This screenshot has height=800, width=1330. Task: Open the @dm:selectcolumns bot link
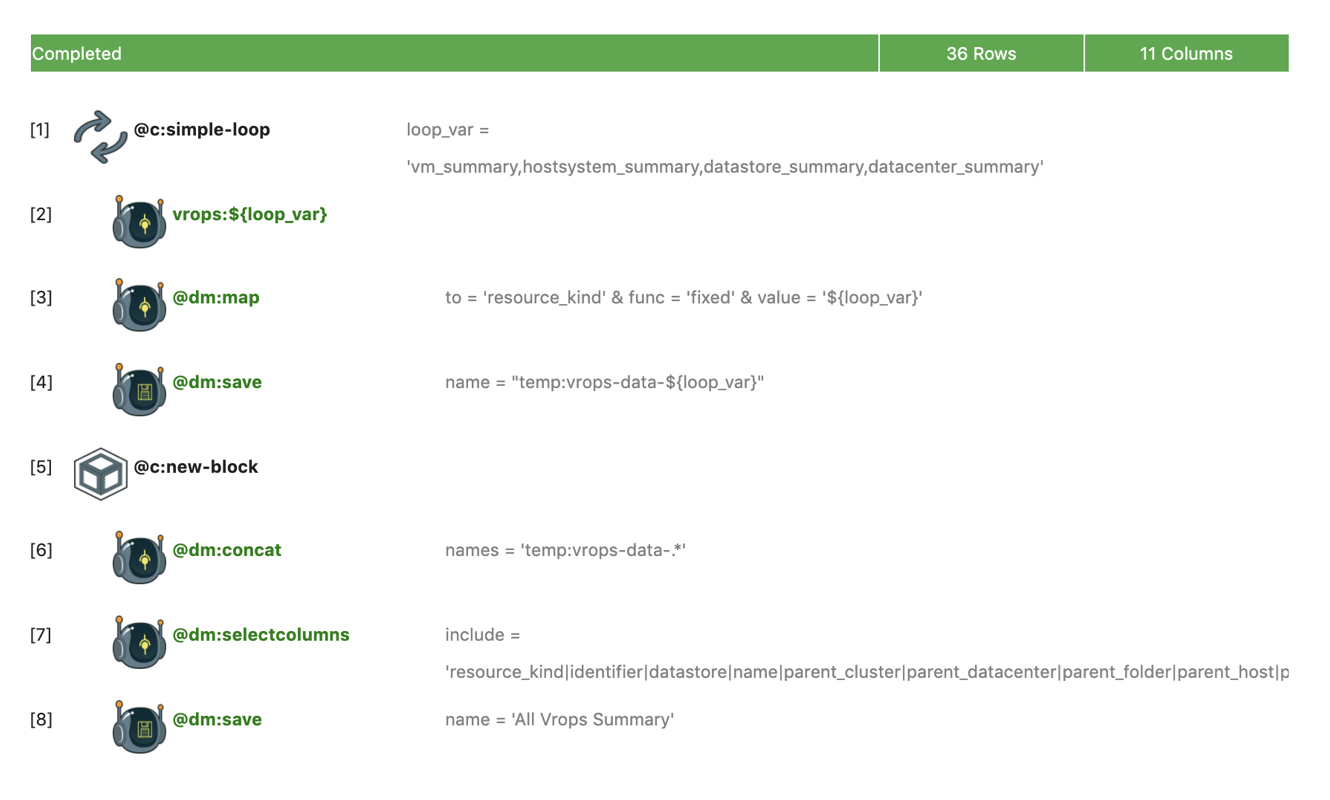click(x=261, y=635)
